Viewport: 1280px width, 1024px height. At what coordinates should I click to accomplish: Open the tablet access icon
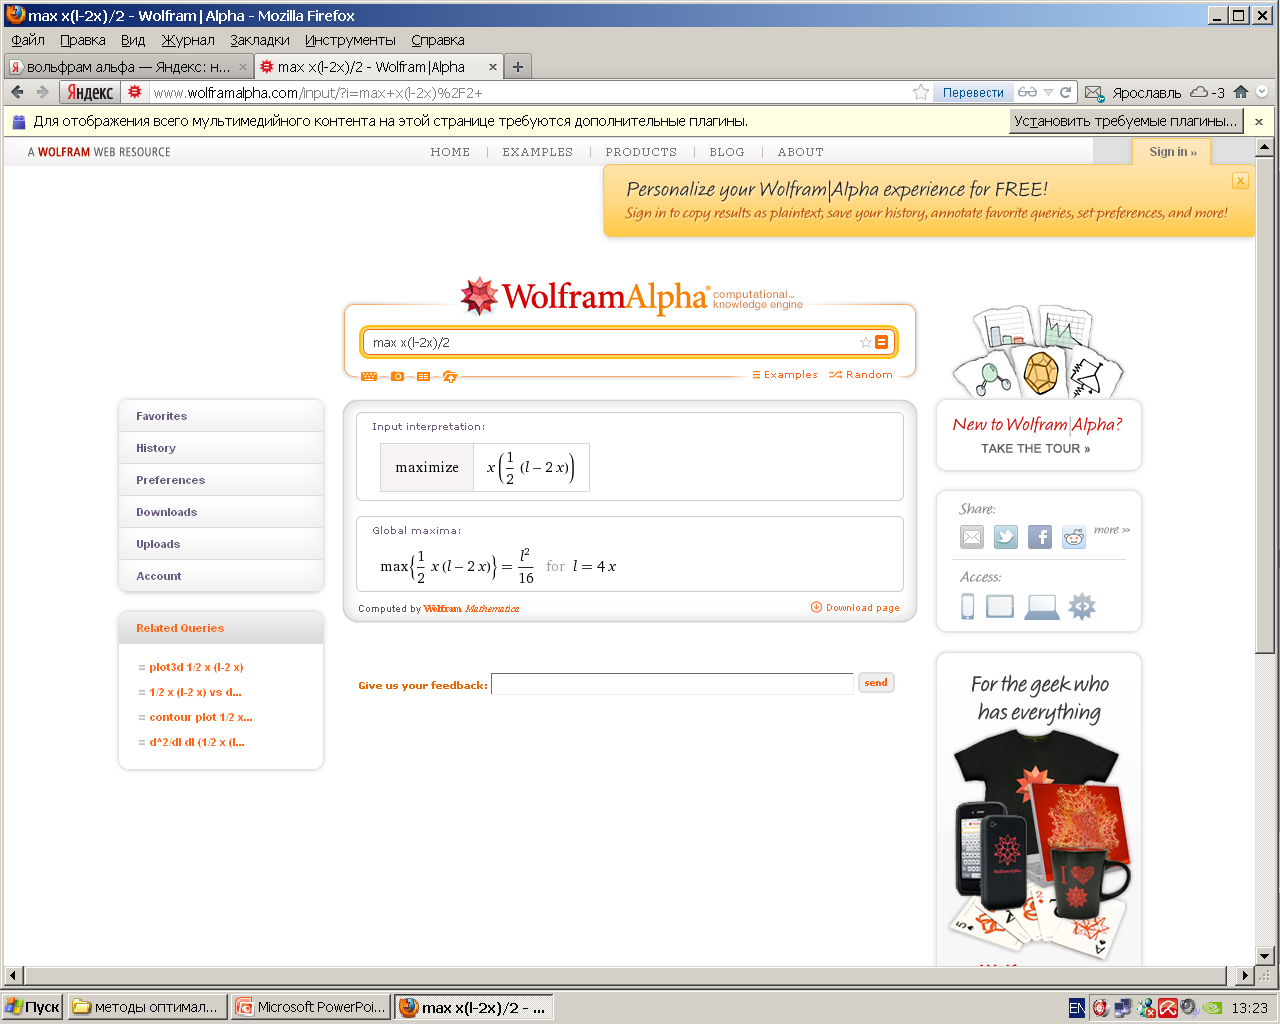click(x=1000, y=606)
